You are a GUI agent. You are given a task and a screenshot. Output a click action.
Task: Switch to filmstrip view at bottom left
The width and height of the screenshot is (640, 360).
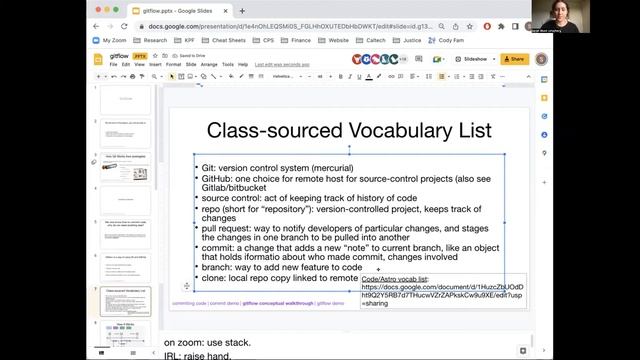pyautogui.click(x=102, y=353)
